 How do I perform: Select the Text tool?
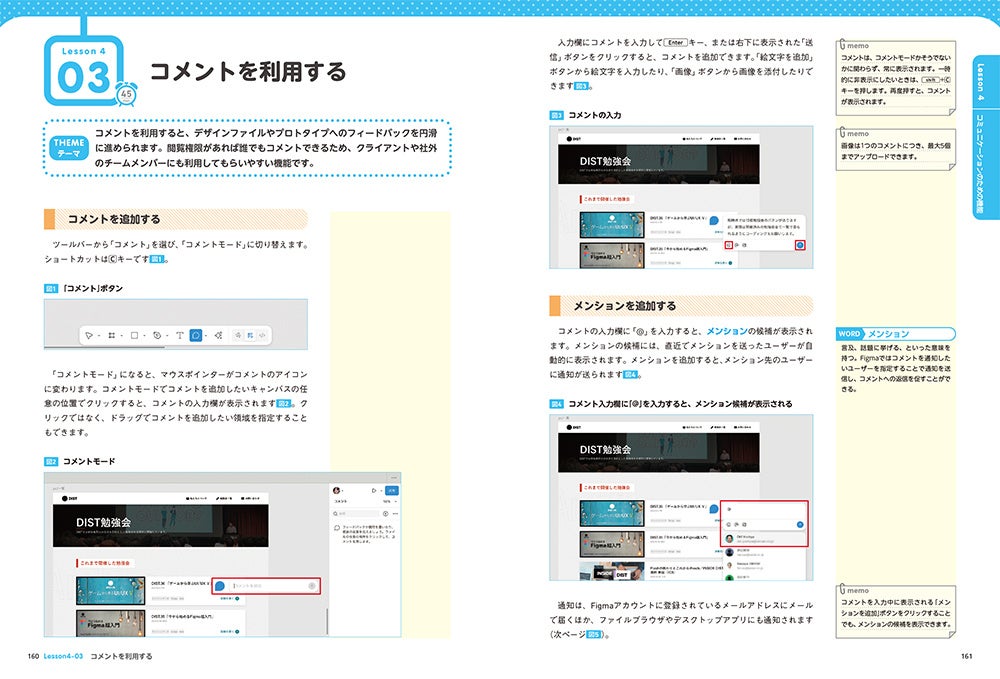pyautogui.click(x=180, y=335)
